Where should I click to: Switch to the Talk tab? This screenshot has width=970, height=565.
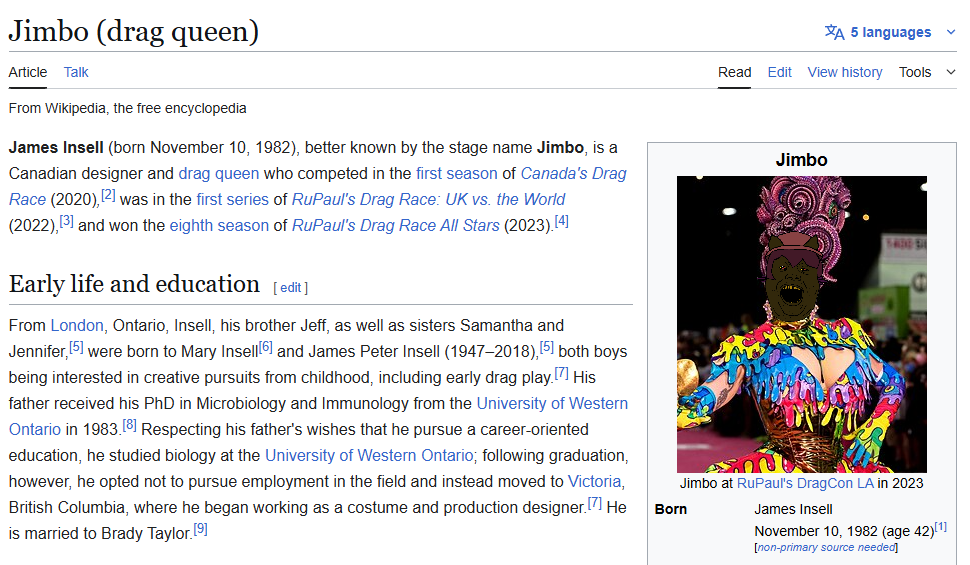coord(76,72)
